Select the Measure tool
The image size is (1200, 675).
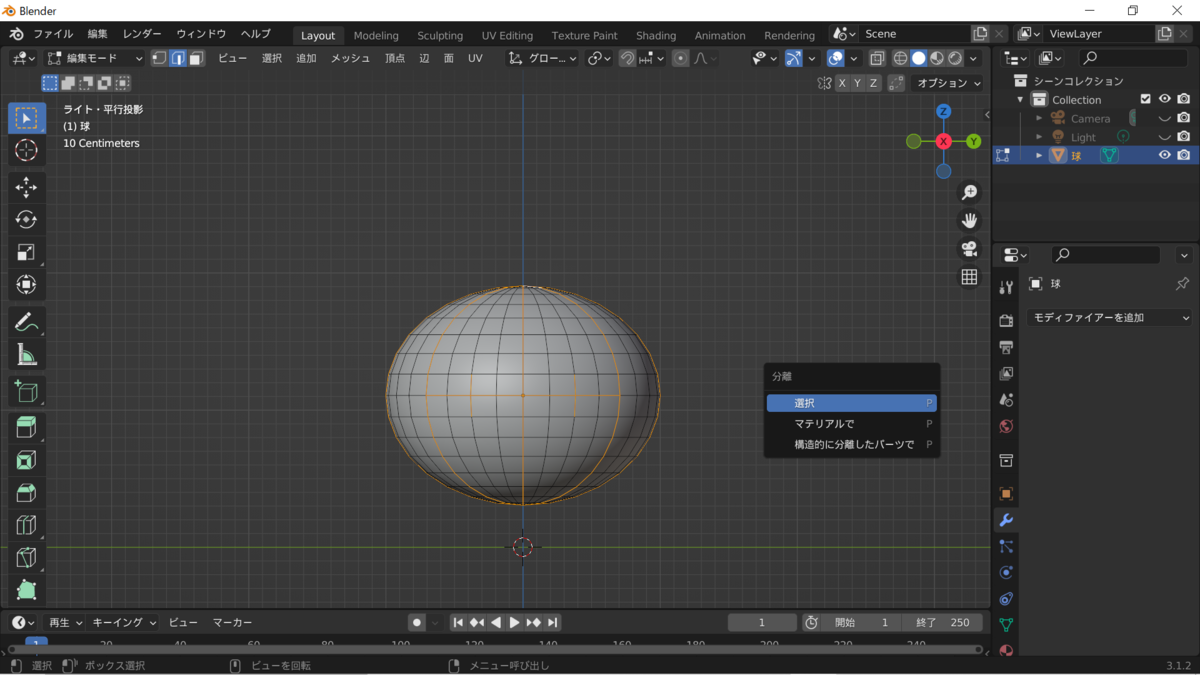pos(27,355)
